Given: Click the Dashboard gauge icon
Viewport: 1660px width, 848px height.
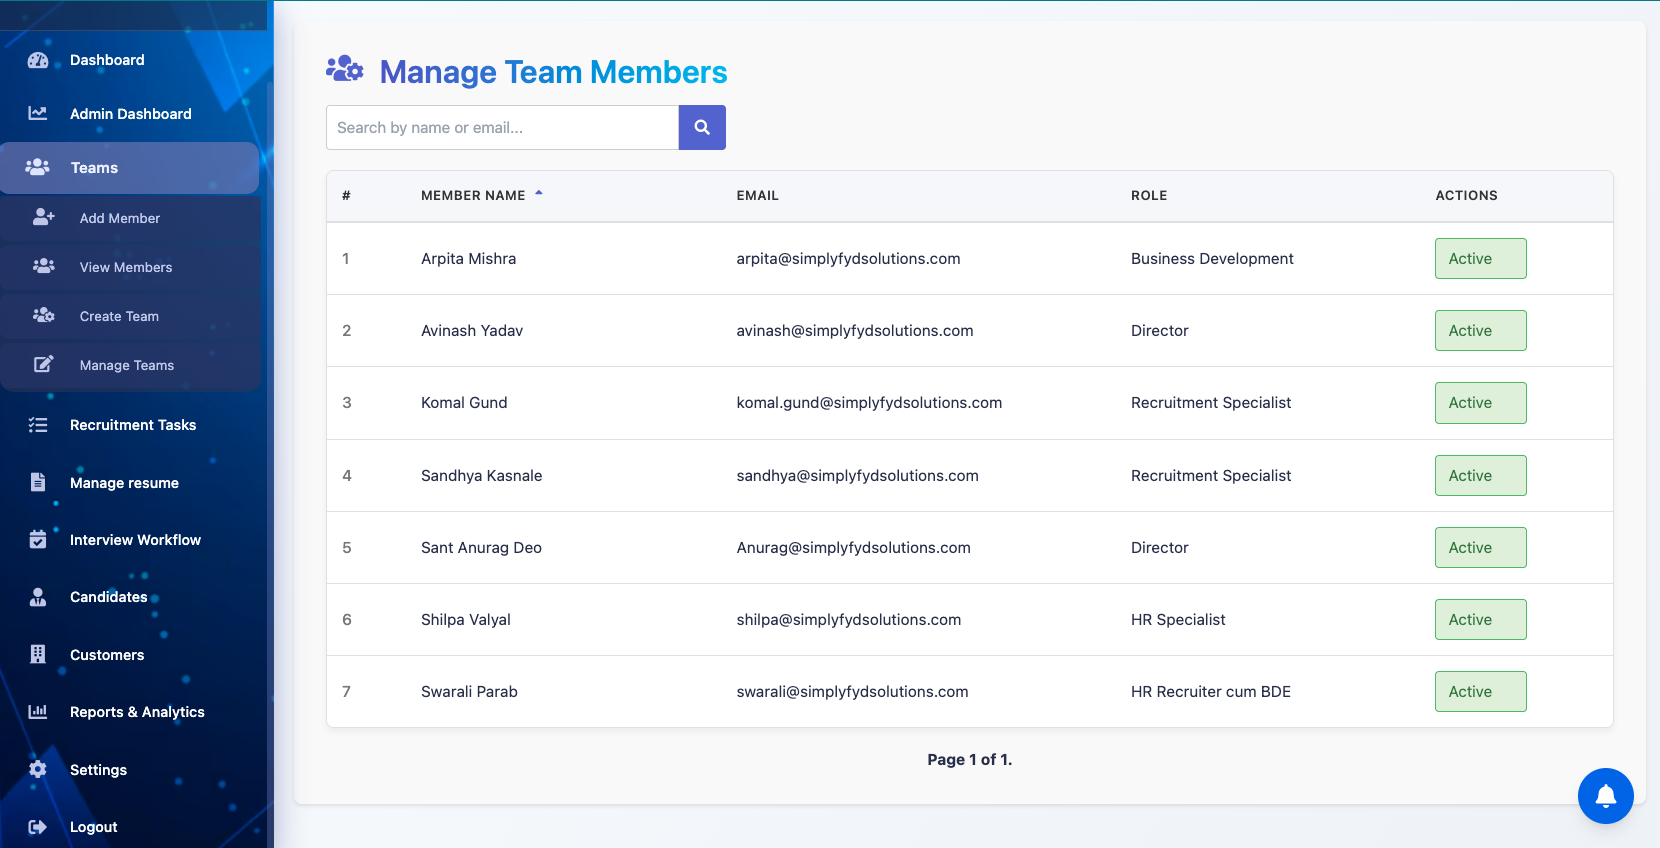Looking at the screenshot, I should 38,60.
